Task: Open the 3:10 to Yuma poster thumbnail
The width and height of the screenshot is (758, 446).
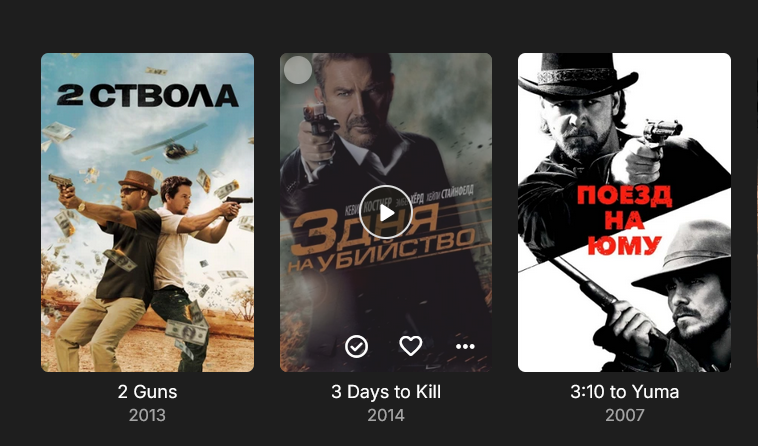Action: pyautogui.click(x=624, y=212)
